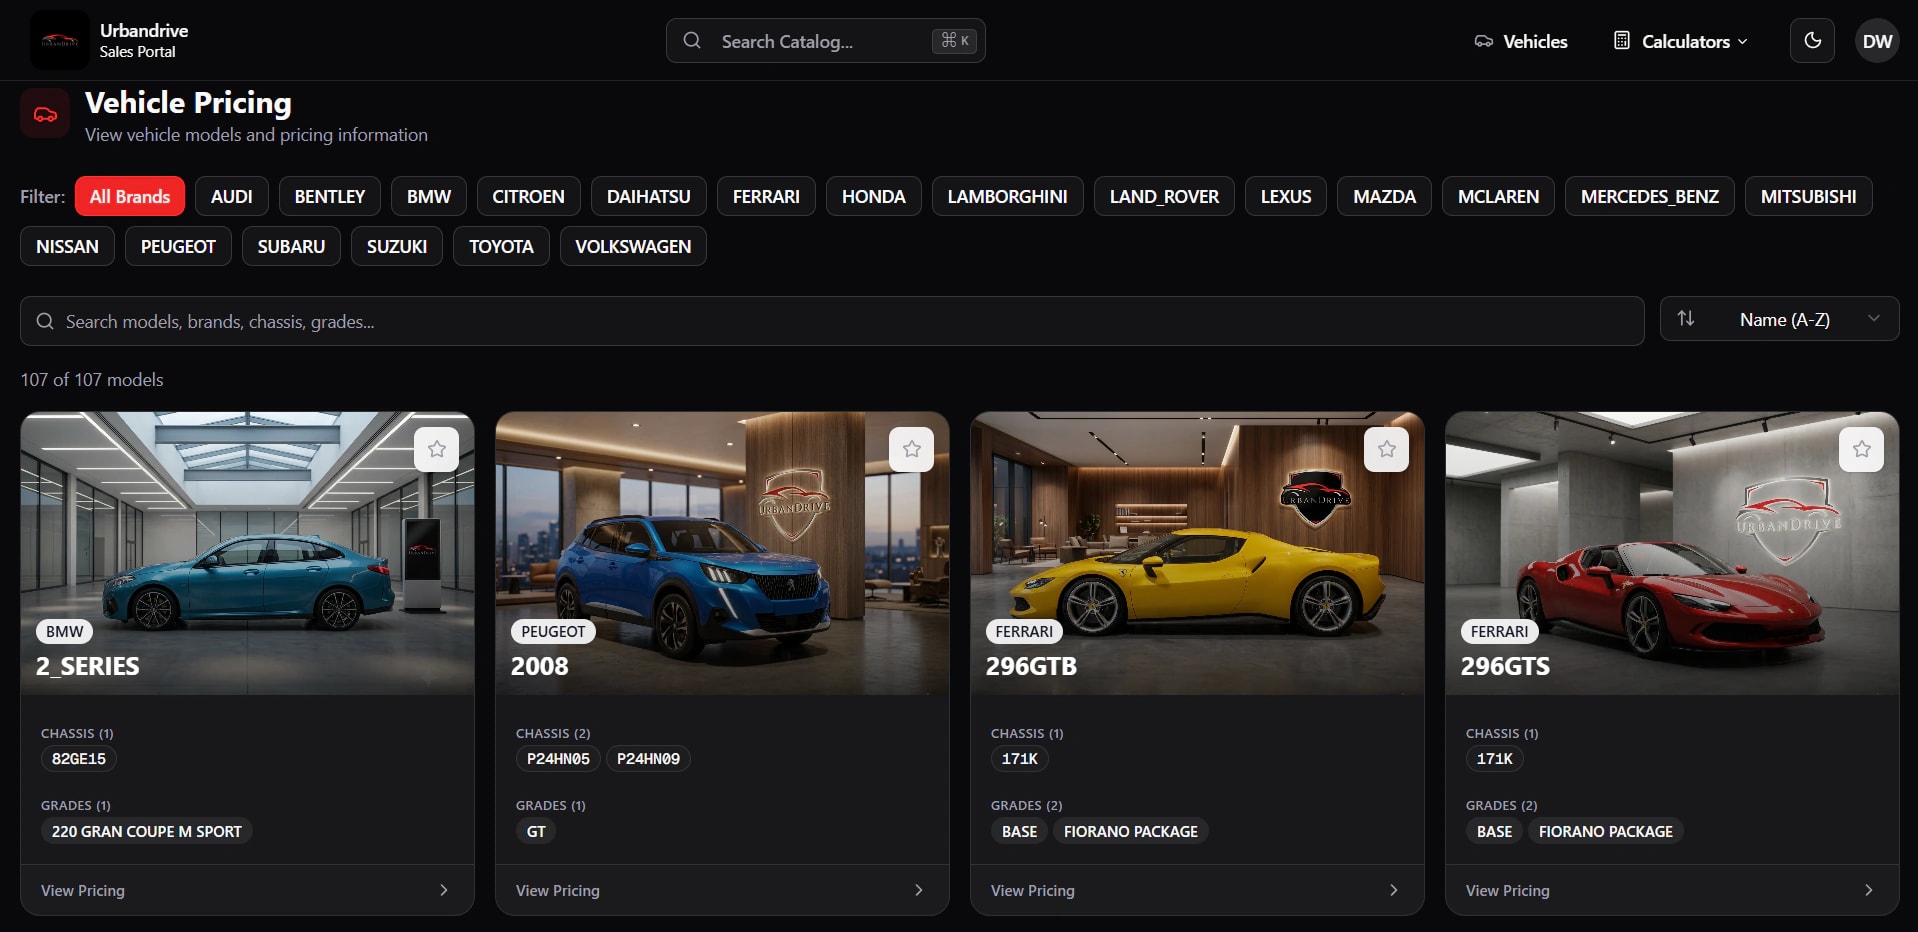Click the sort dropdown chevron

1874,318
